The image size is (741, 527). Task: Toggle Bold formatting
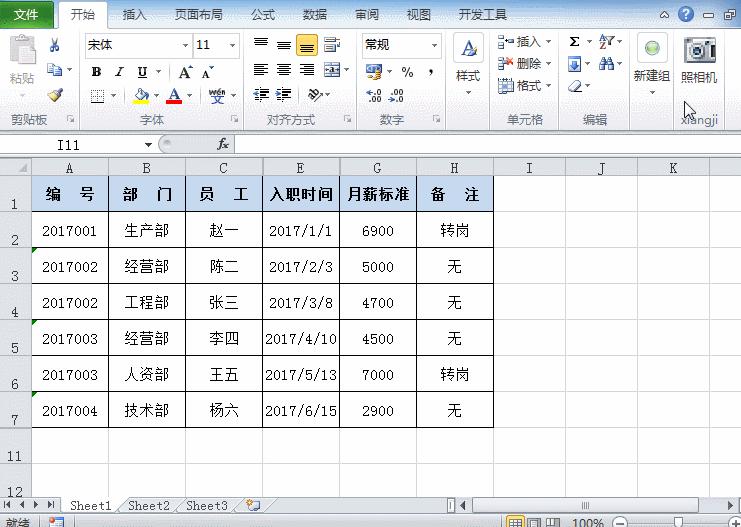point(96,72)
